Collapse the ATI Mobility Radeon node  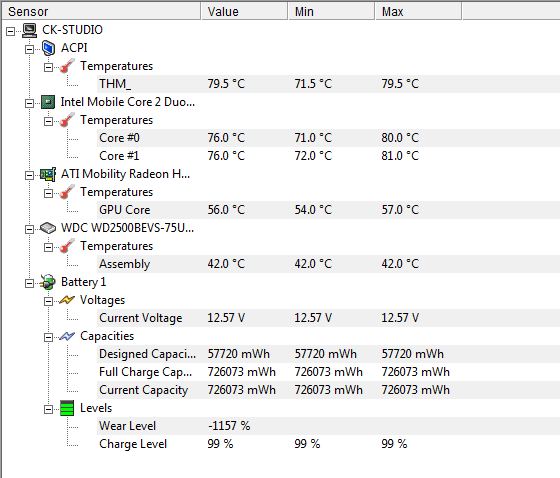pos(29,175)
